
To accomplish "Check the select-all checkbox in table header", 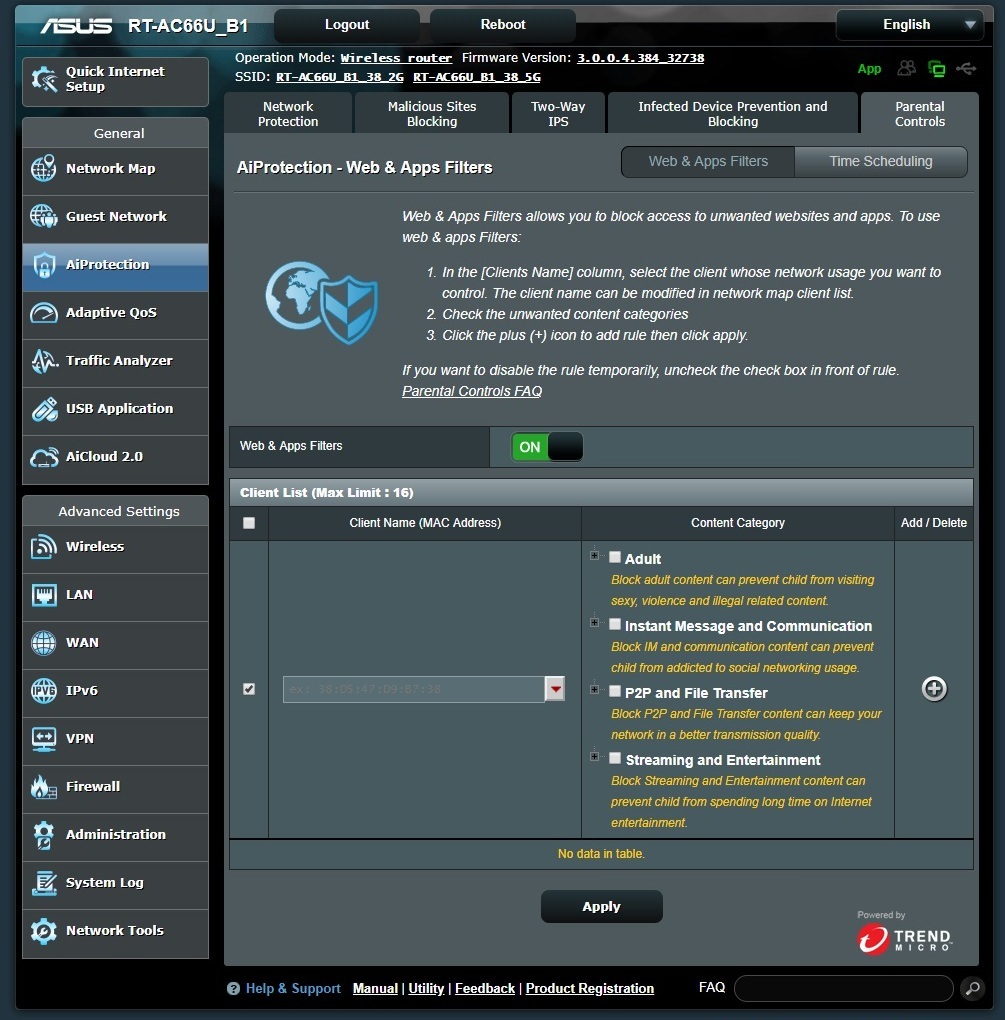I will pyautogui.click(x=249, y=523).
